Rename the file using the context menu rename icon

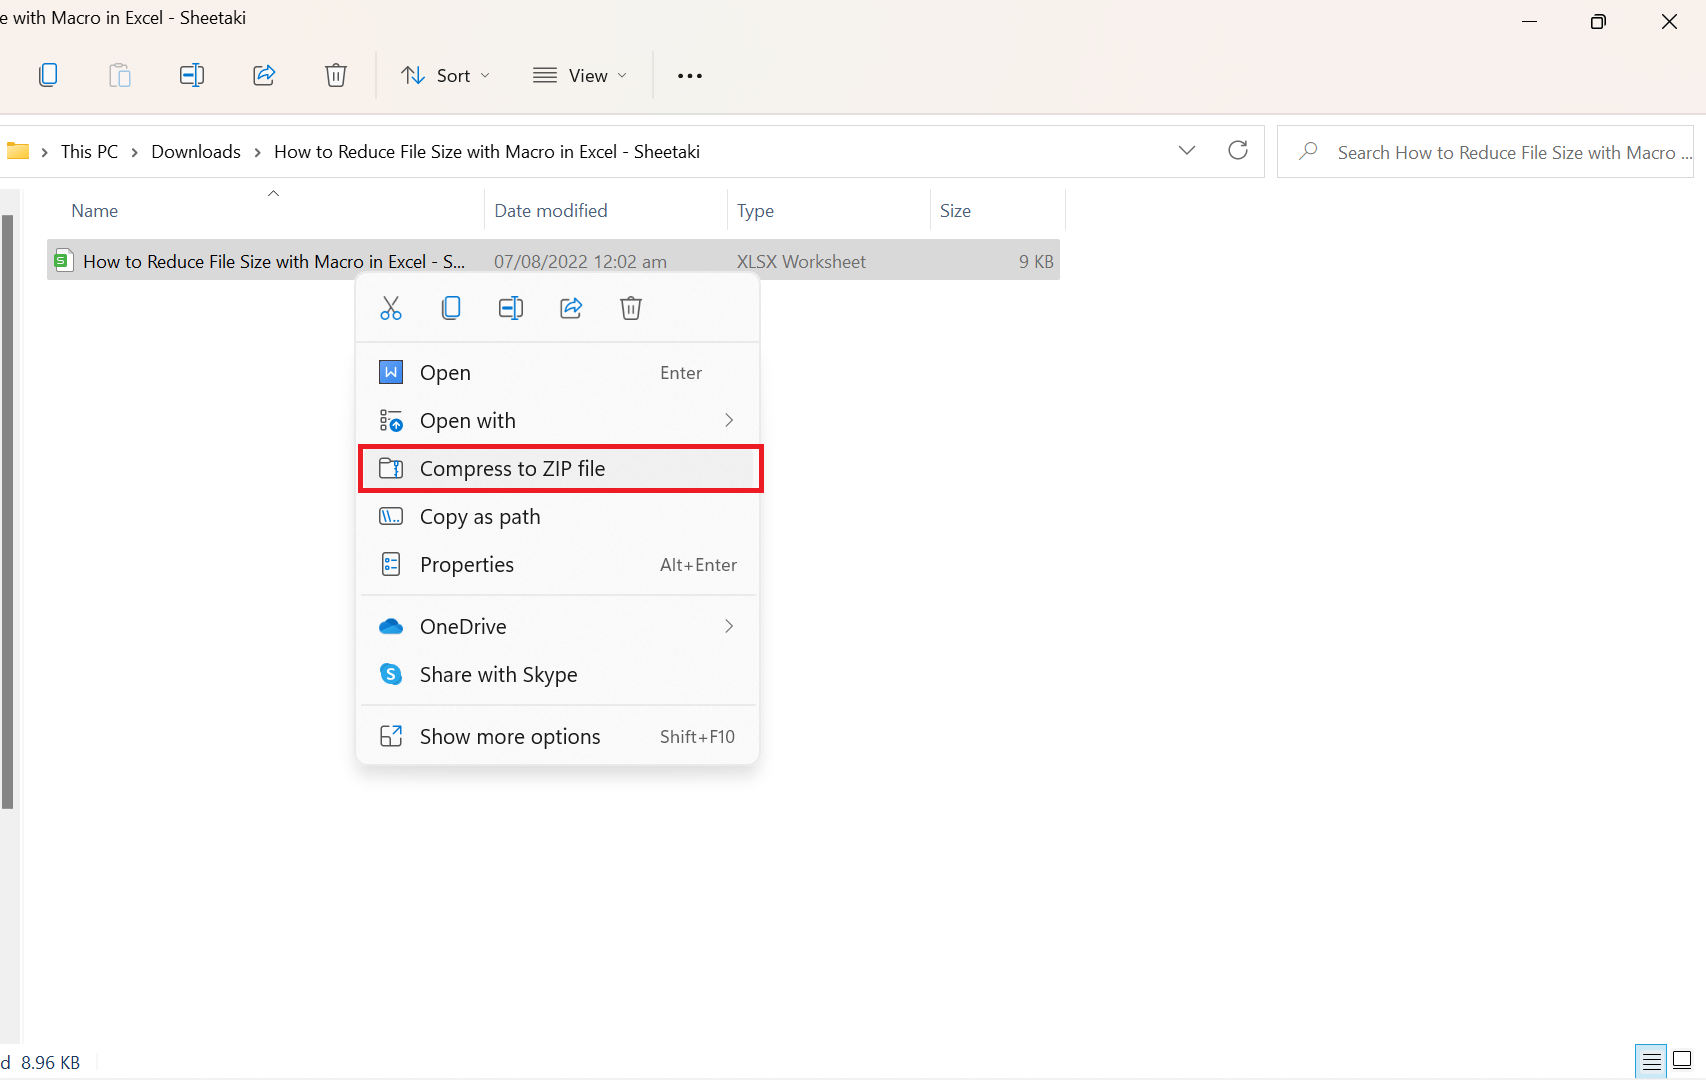tap(511, 307)
